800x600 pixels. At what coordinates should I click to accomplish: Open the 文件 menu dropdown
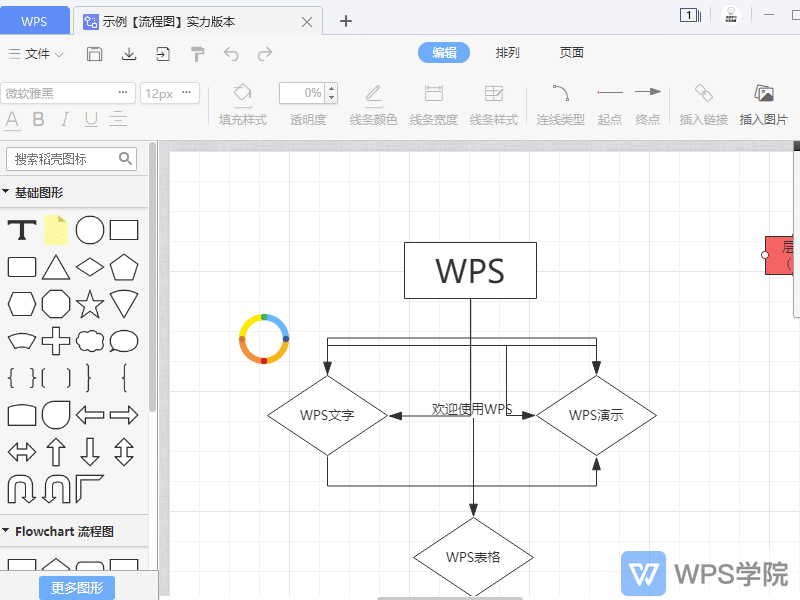click(36, 54)
